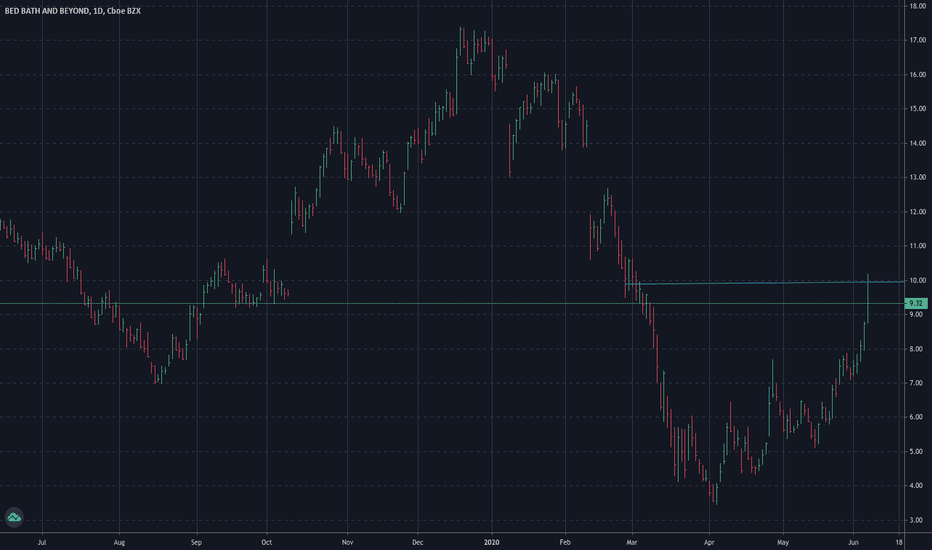Click the Nov date label on time axis
932x550 pixels.
(x=348, y=542)
